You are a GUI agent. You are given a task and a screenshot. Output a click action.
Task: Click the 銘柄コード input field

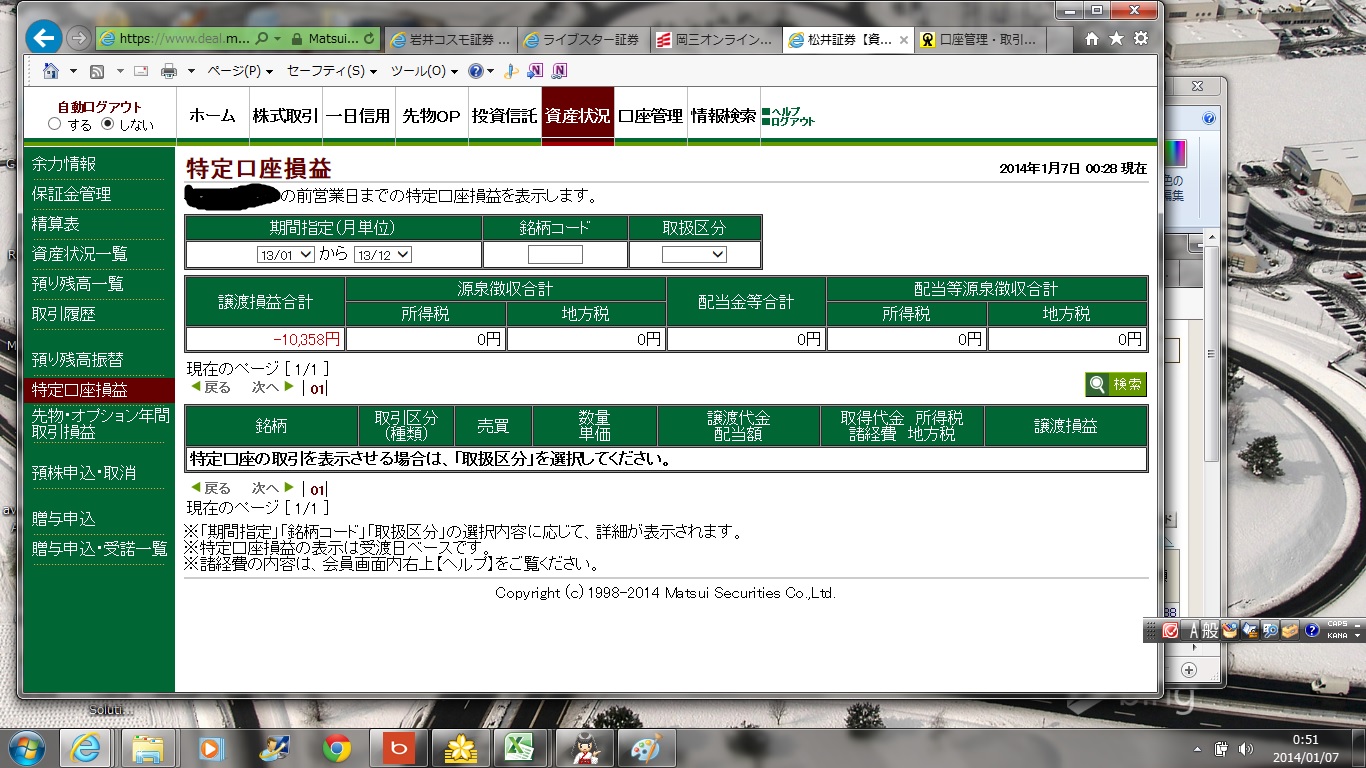(x=555, y=255)
